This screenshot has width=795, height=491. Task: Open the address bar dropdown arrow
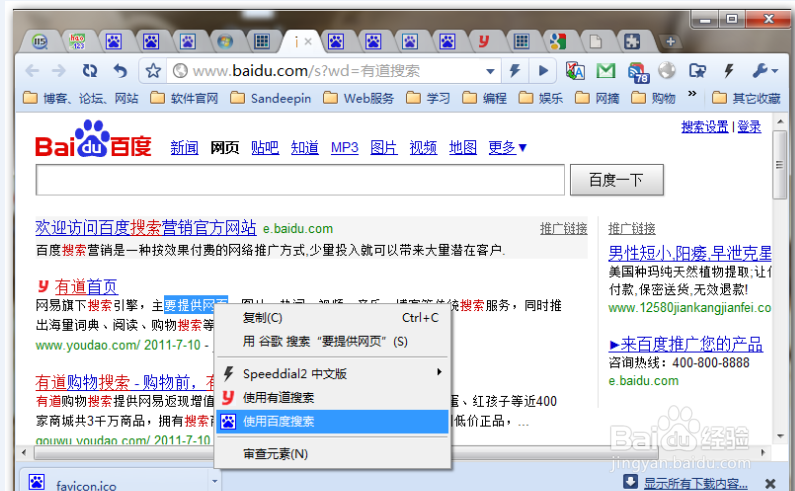490,71
